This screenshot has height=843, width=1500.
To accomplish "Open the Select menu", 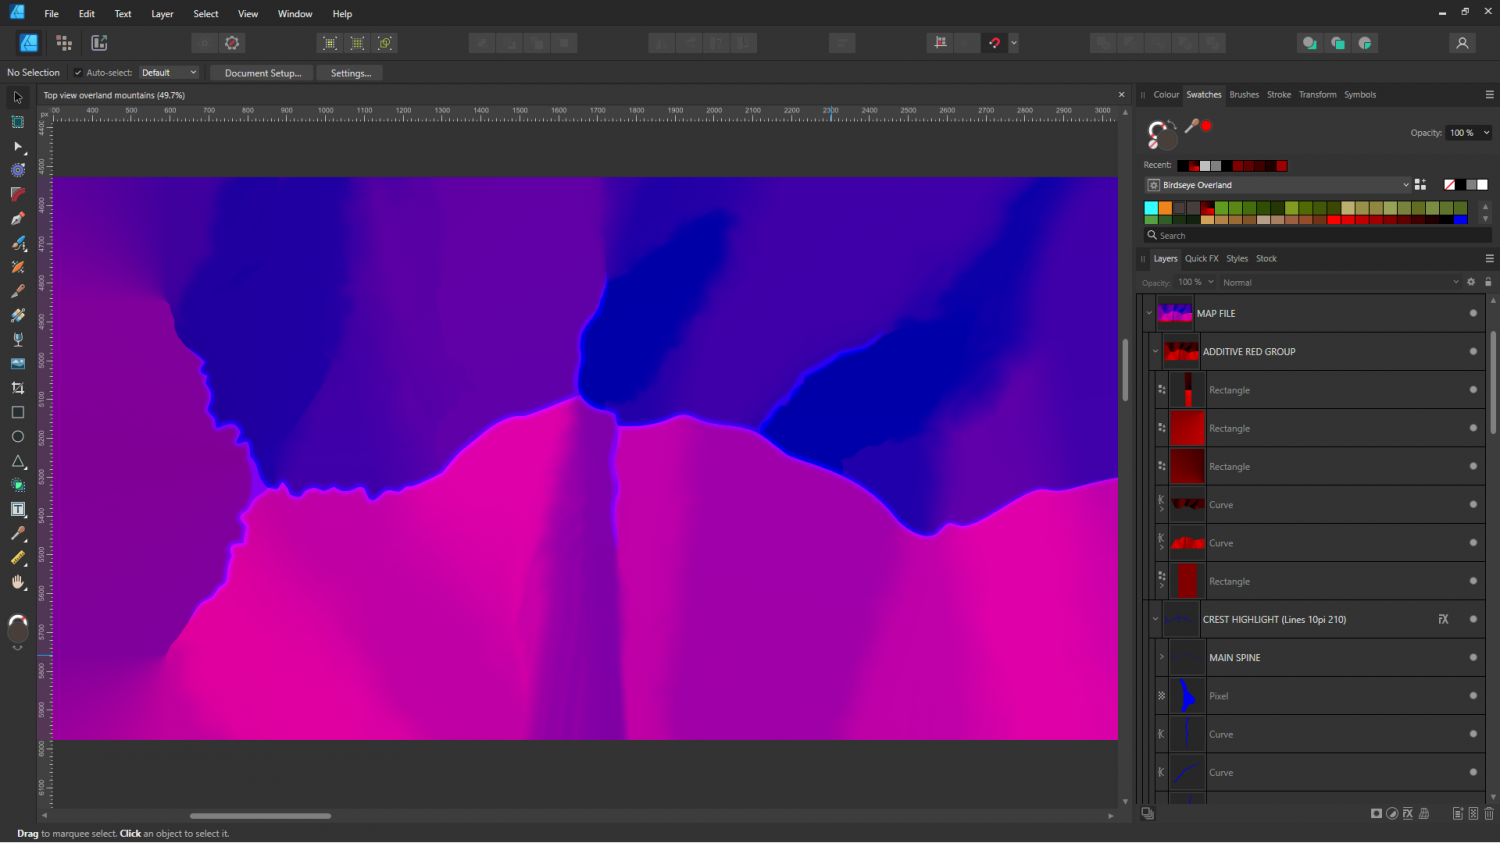I will [206, 14].
